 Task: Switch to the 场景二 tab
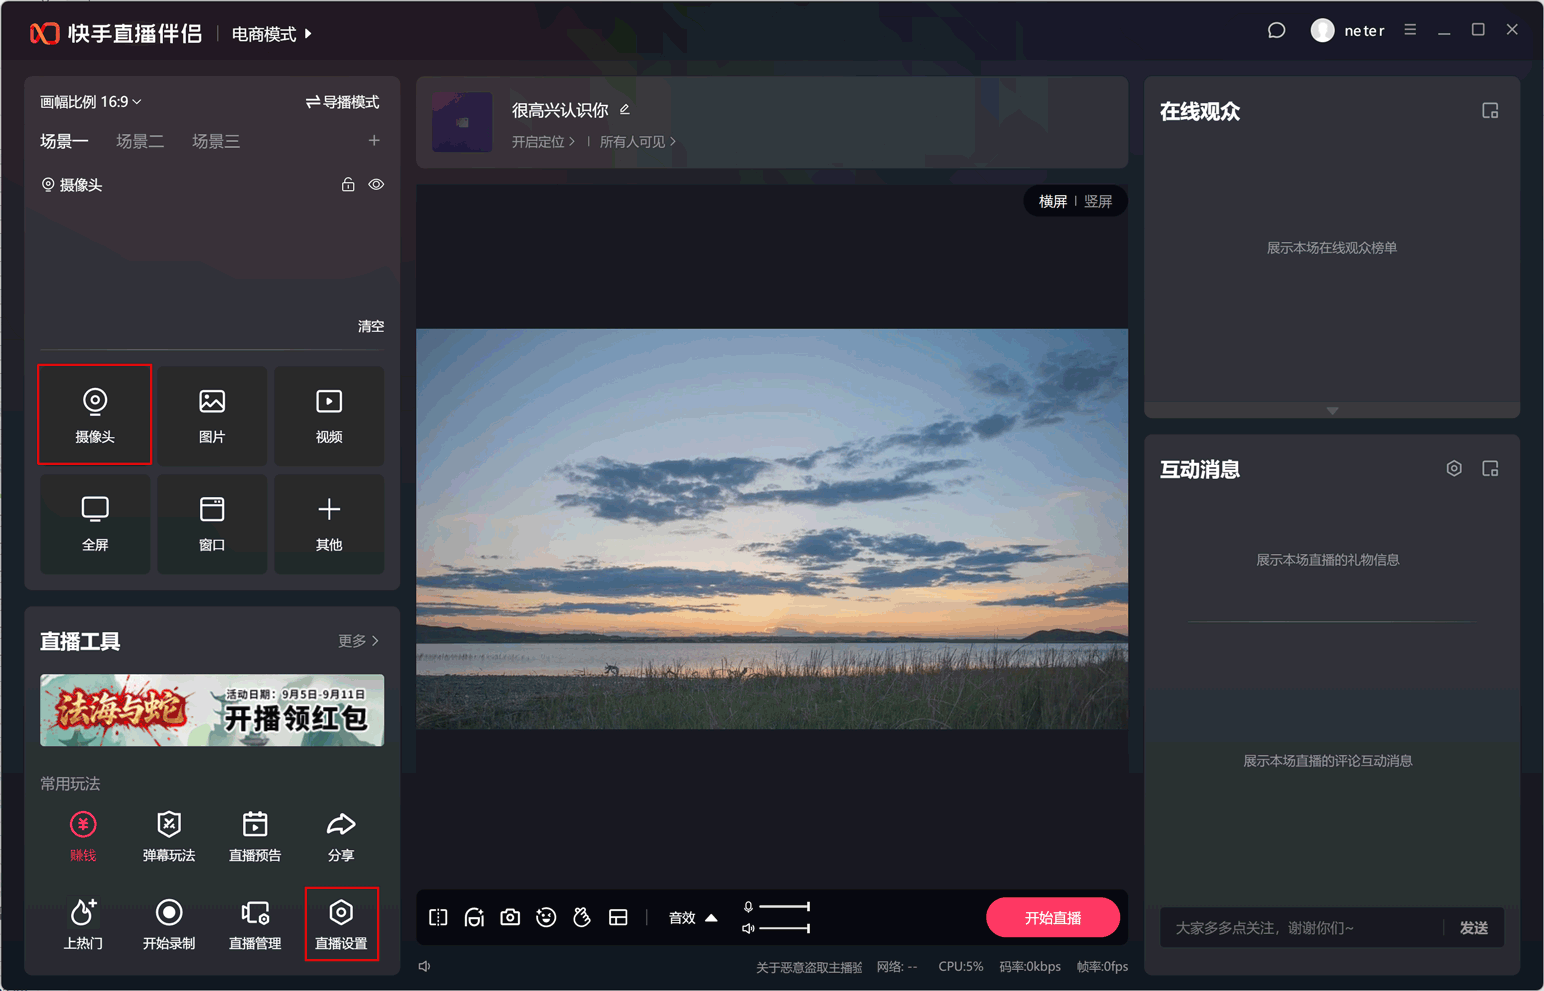(x=140, y=141)
